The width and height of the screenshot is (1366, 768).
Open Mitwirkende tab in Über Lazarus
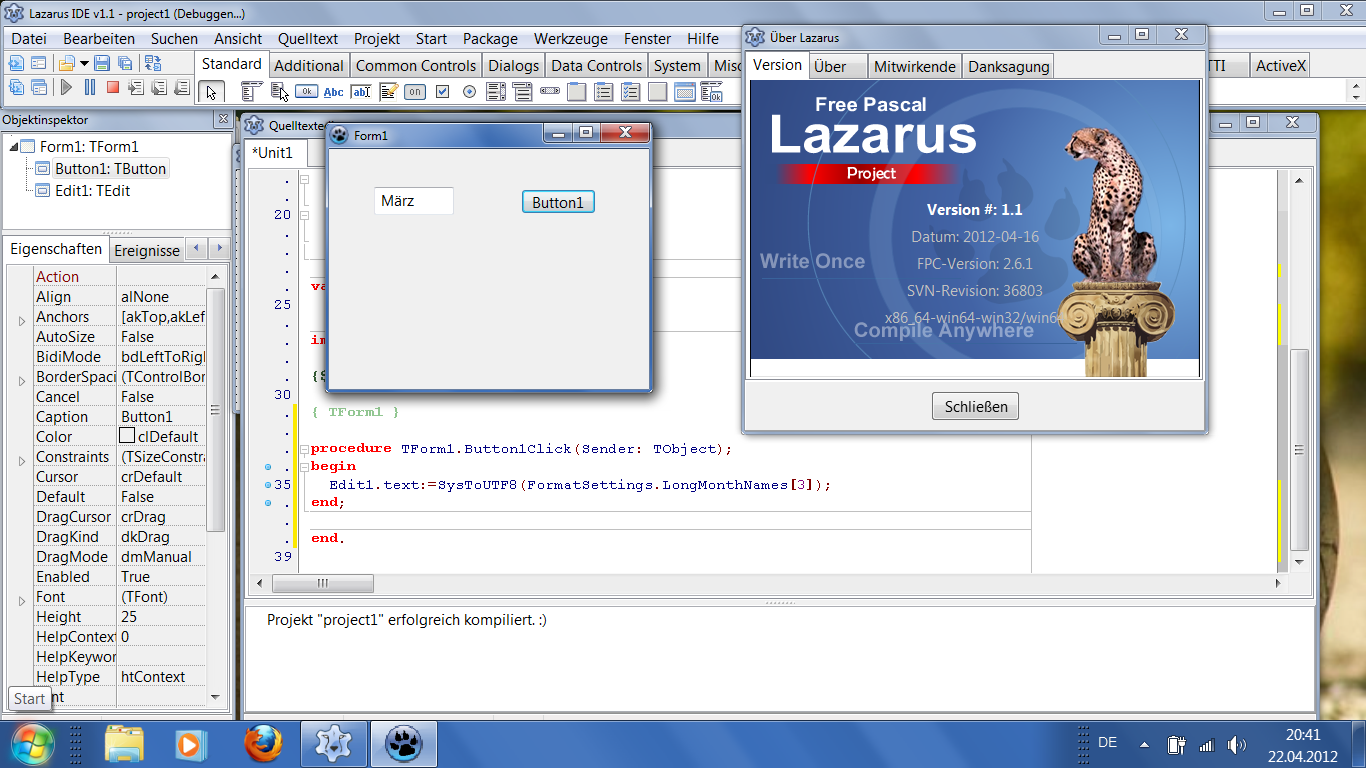(x=914, y=66)
